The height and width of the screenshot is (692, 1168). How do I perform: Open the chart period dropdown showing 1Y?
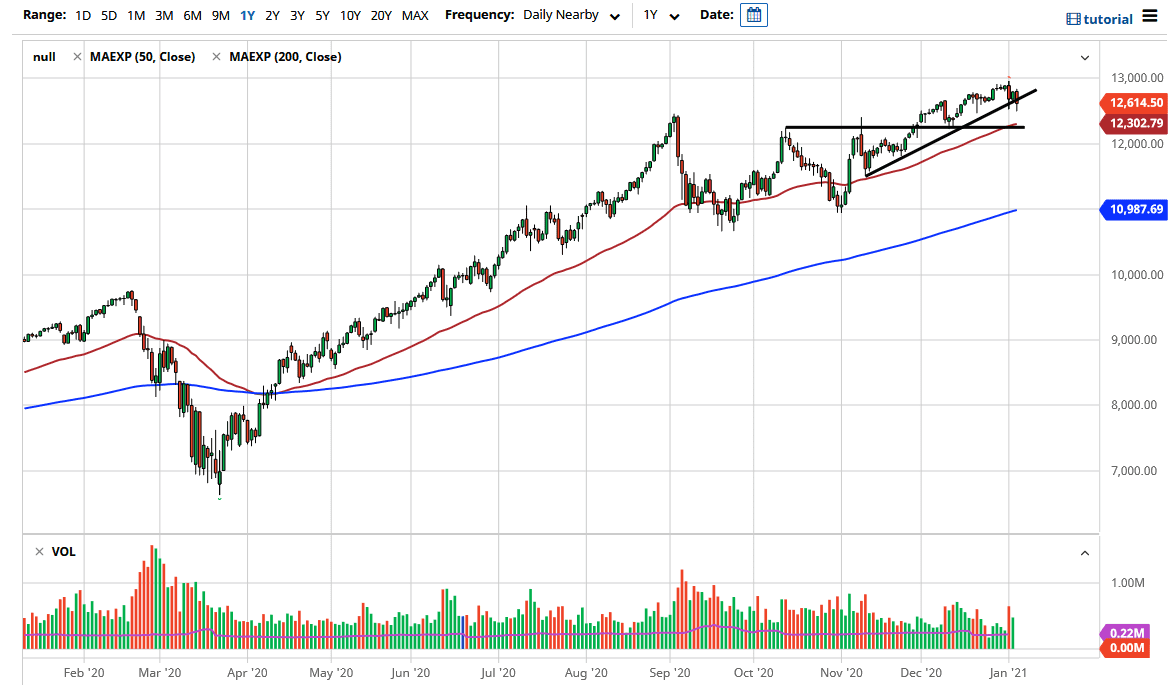click(662, 15)
